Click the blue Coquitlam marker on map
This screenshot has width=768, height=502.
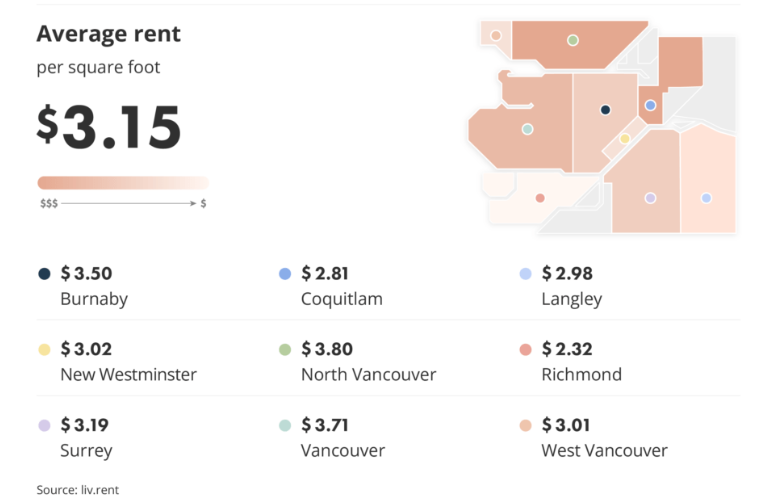[x=650, y=105]
